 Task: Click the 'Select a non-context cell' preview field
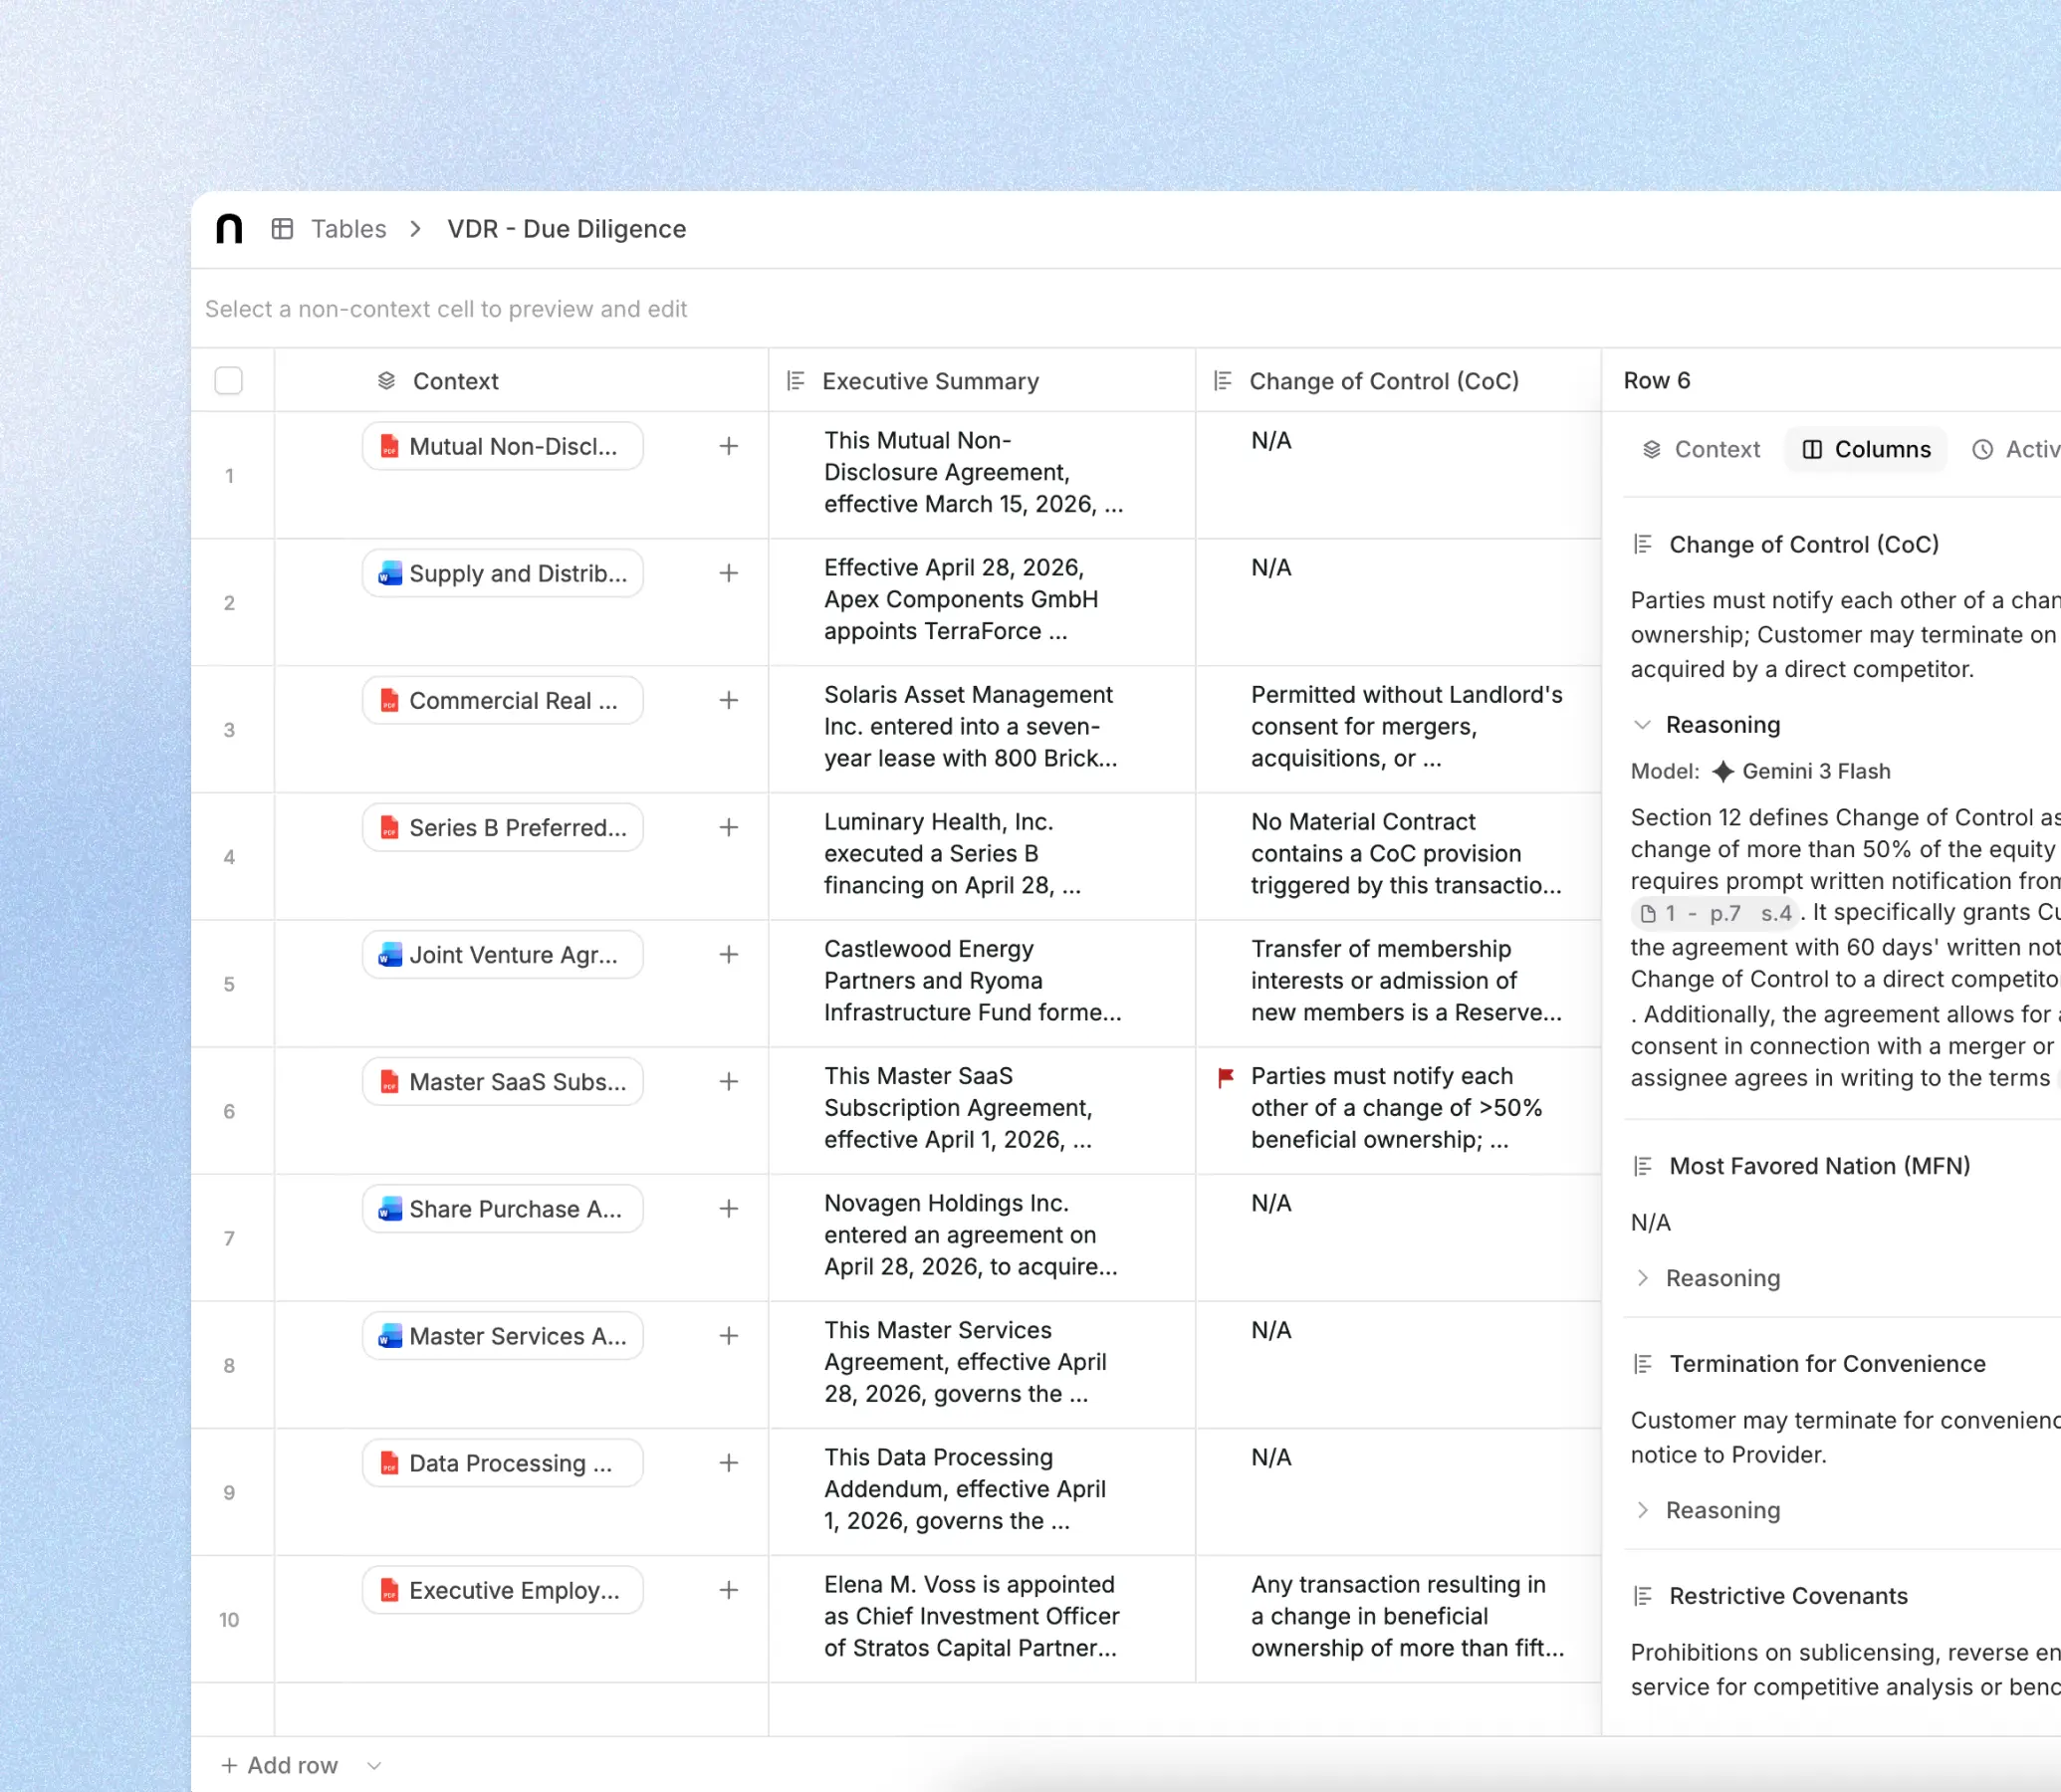[x=1125, y=309]
